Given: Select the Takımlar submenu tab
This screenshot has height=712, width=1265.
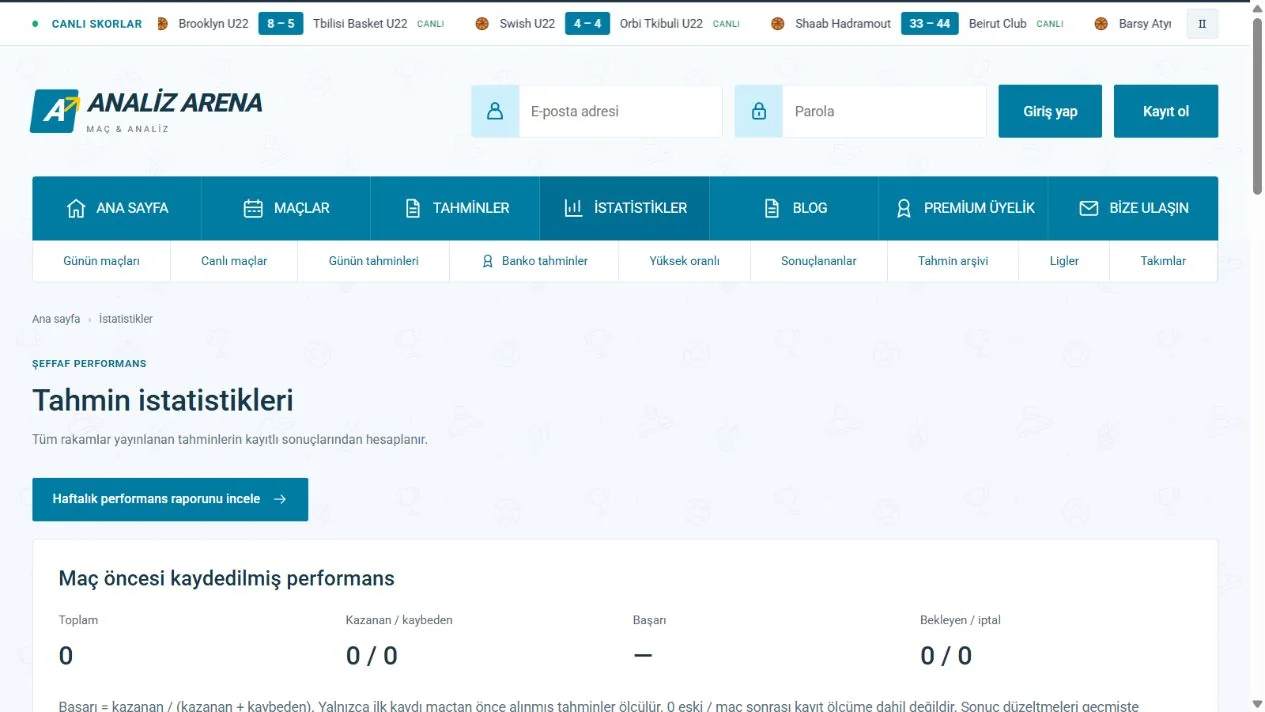Looking at the screenshot, I should [x=1163, y=261].
